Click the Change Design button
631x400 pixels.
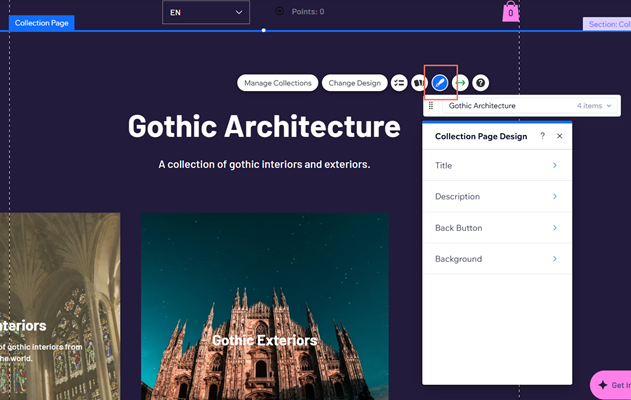click(355, 83)
